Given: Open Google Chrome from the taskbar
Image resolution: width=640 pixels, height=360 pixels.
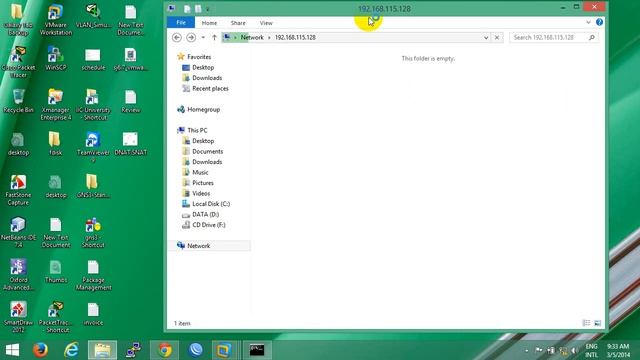Looking at the screenshot, I should coord(165,350).
